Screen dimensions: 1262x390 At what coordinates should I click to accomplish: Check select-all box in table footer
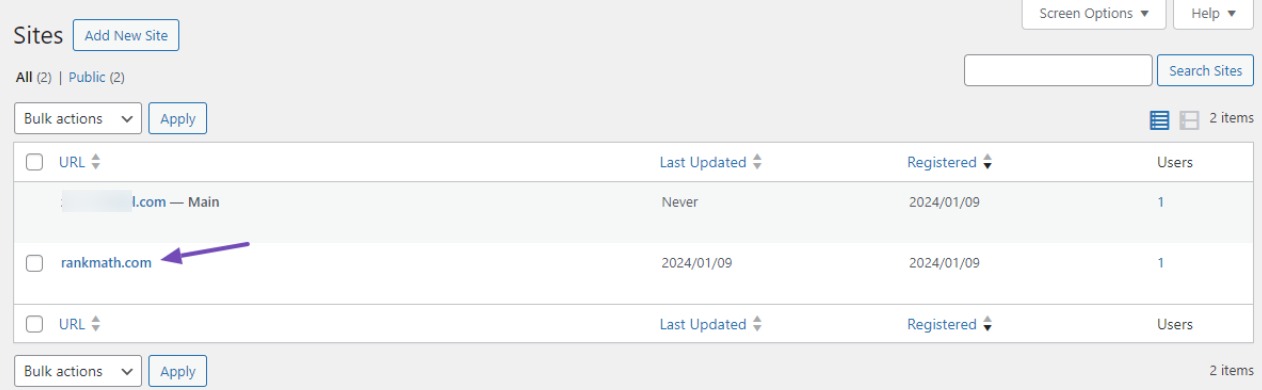[35, 324]
